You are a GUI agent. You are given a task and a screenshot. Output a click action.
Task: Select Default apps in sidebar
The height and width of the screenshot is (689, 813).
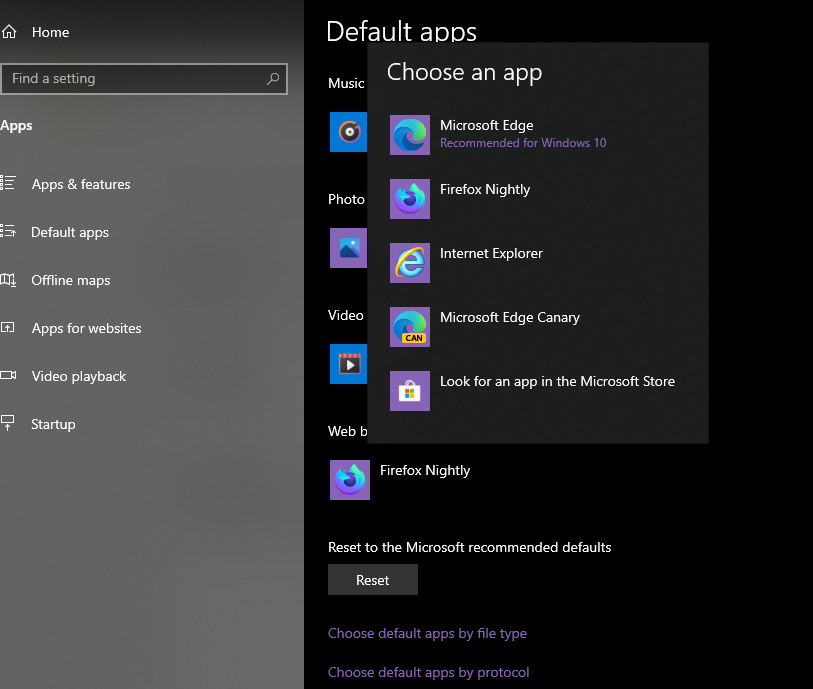click(x=70, y=232)
